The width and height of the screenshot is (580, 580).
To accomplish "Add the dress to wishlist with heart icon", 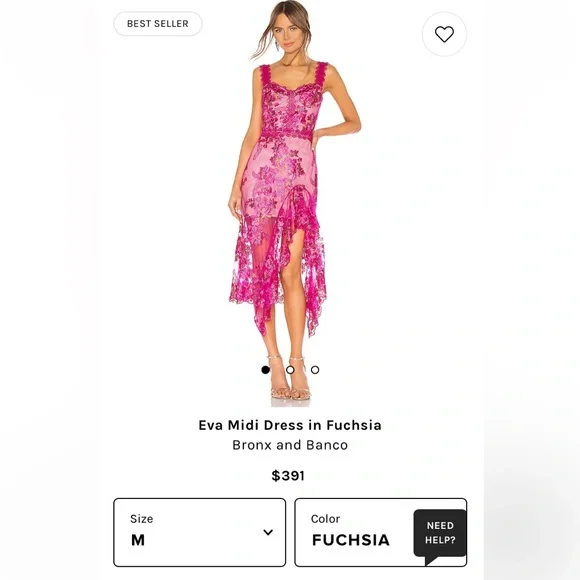I will point(444,34).
